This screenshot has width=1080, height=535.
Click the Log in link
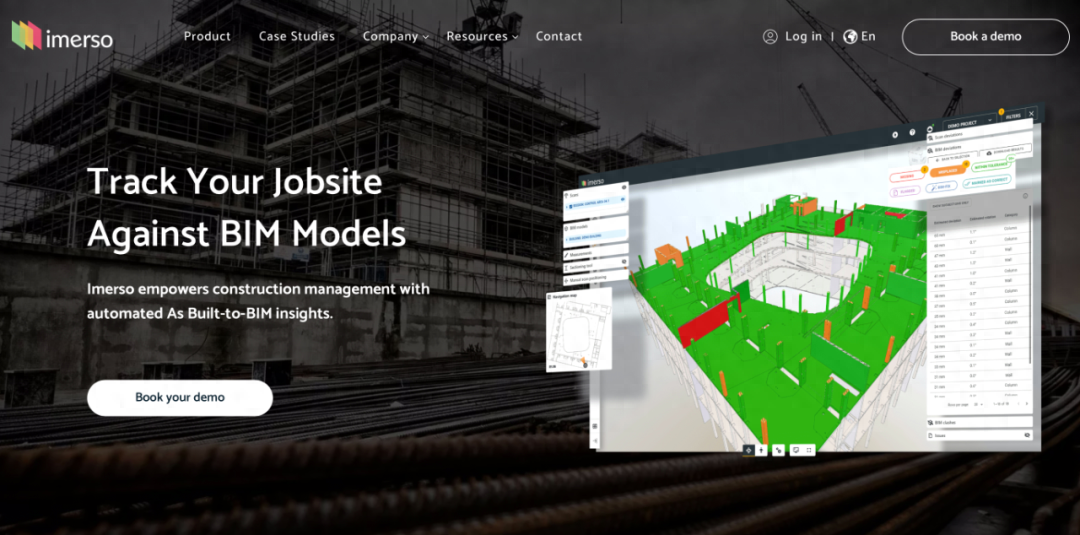pyautogui.click(x=792, y=36)
